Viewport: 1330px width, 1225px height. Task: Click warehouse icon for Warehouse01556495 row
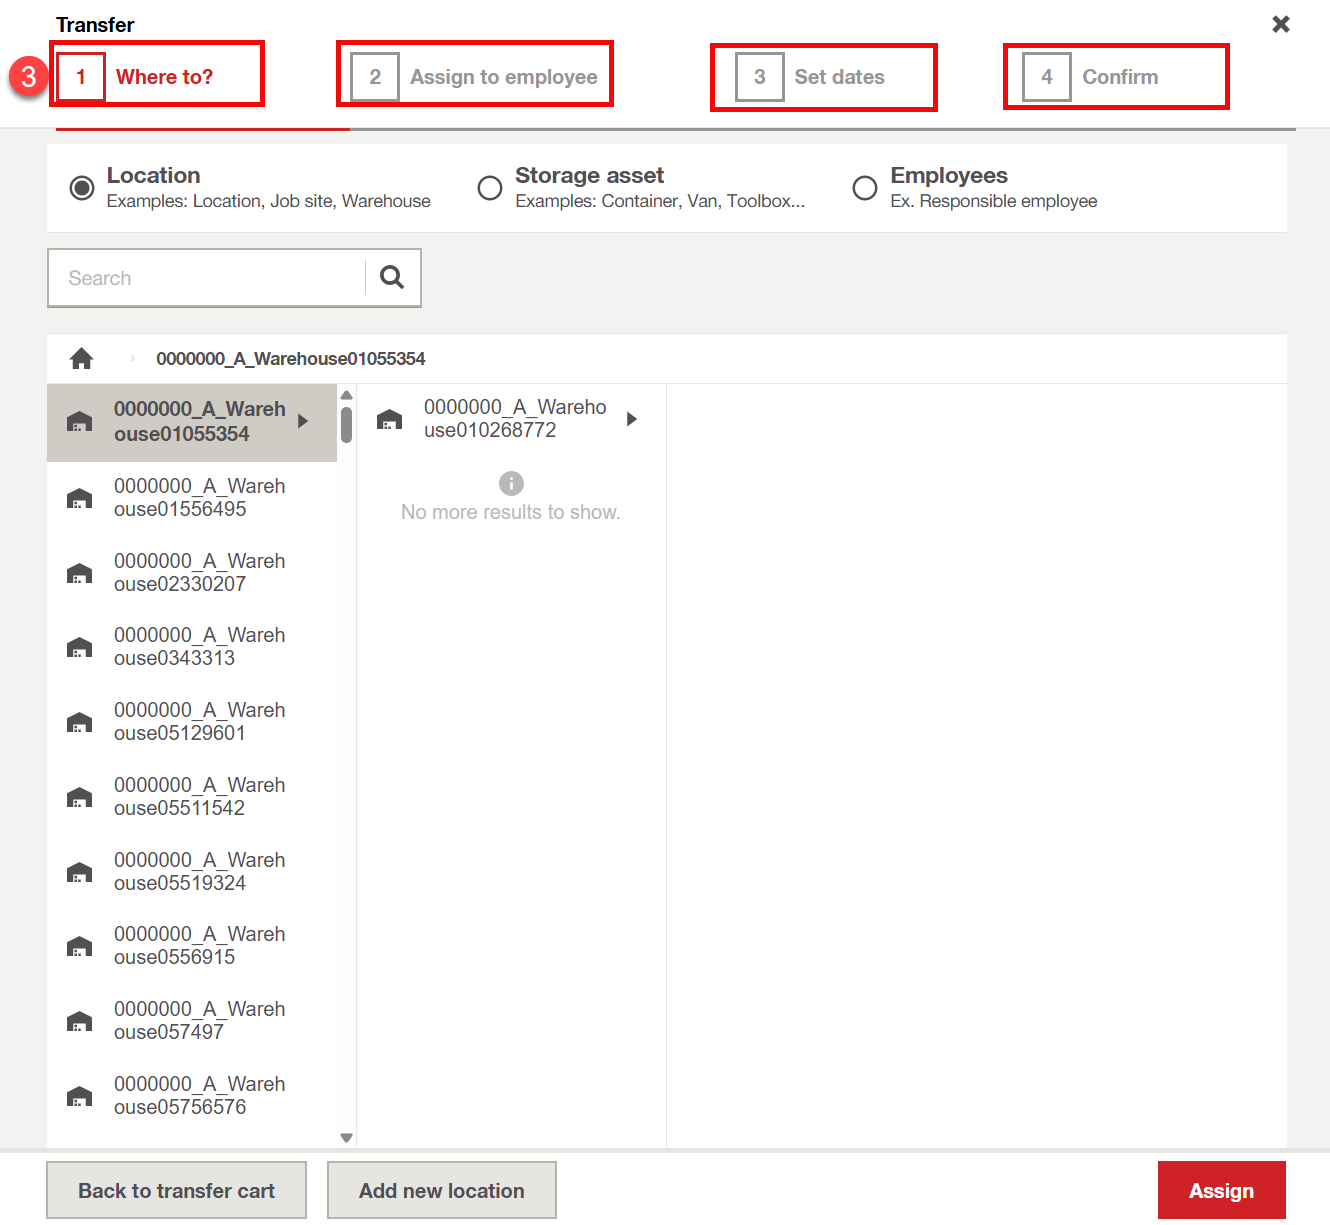(x=79, y=498)
